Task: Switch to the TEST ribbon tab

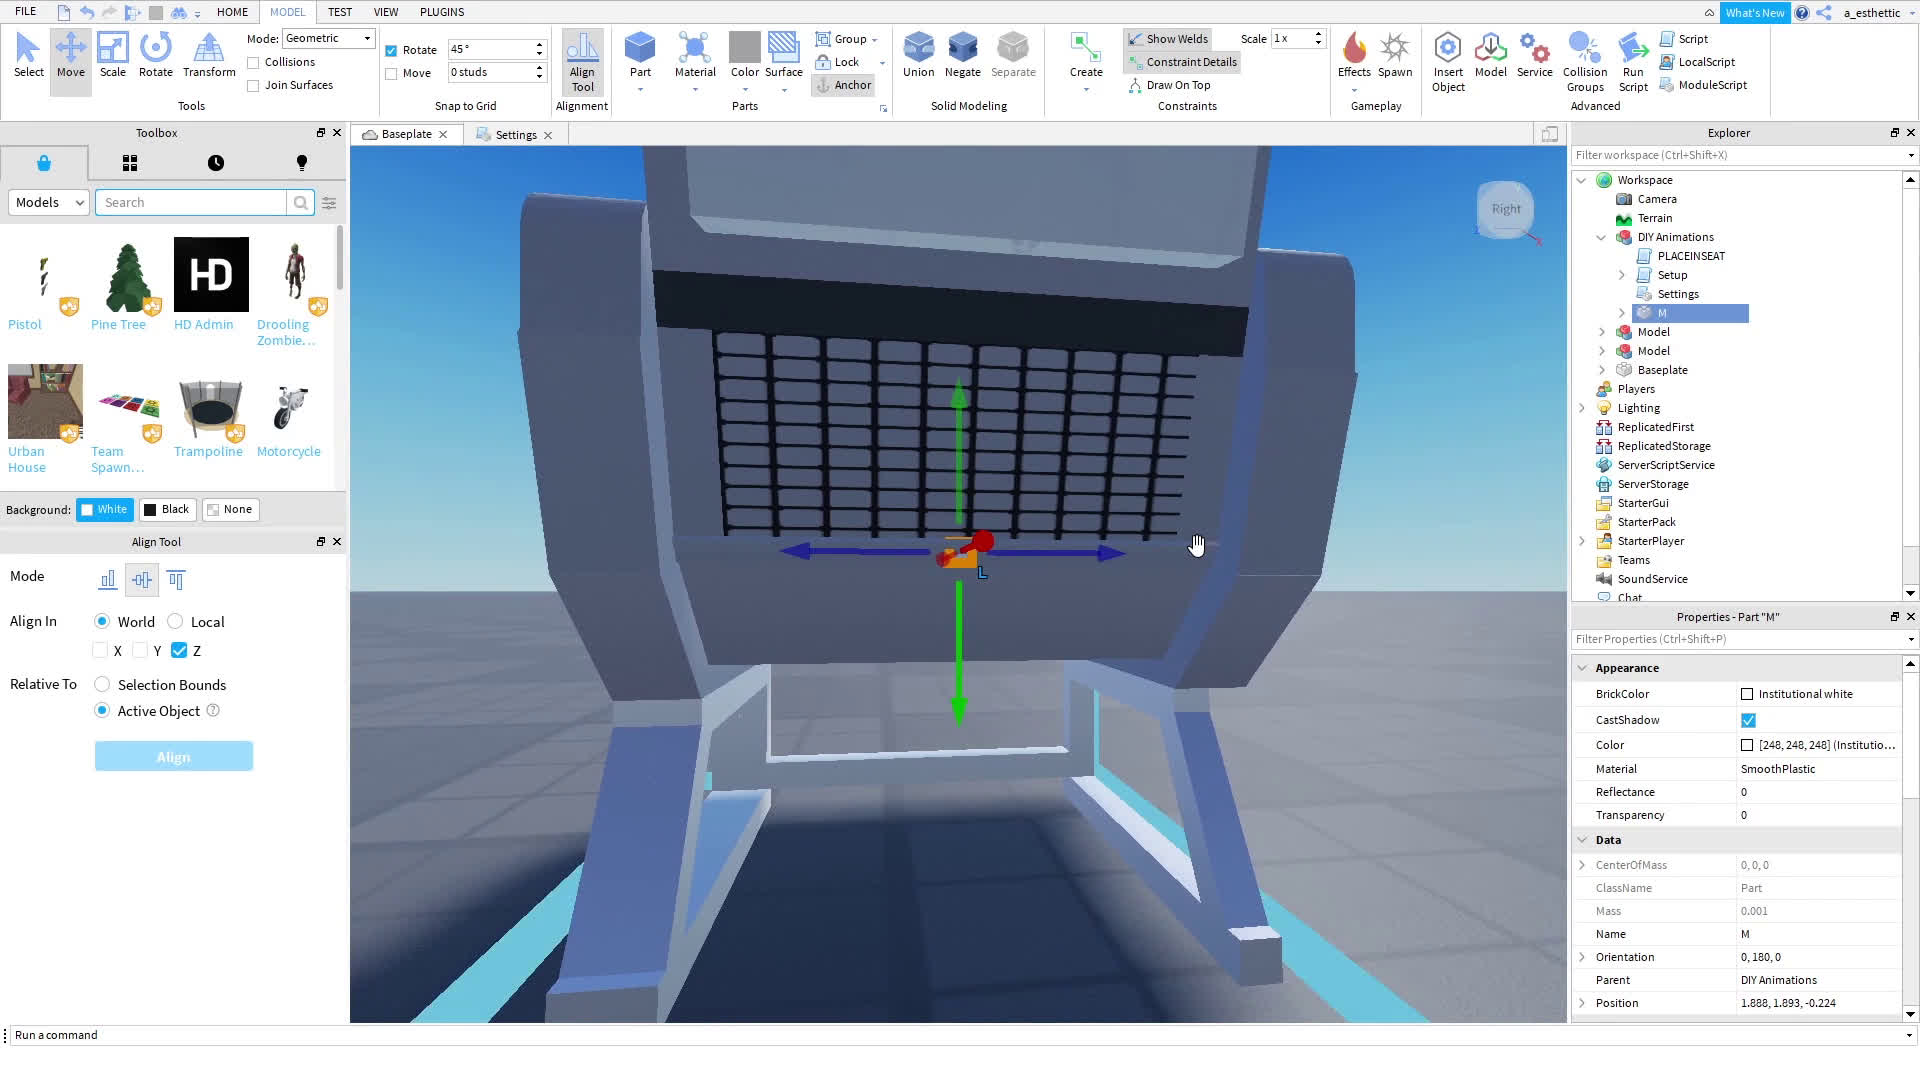Action: point(340,12)
